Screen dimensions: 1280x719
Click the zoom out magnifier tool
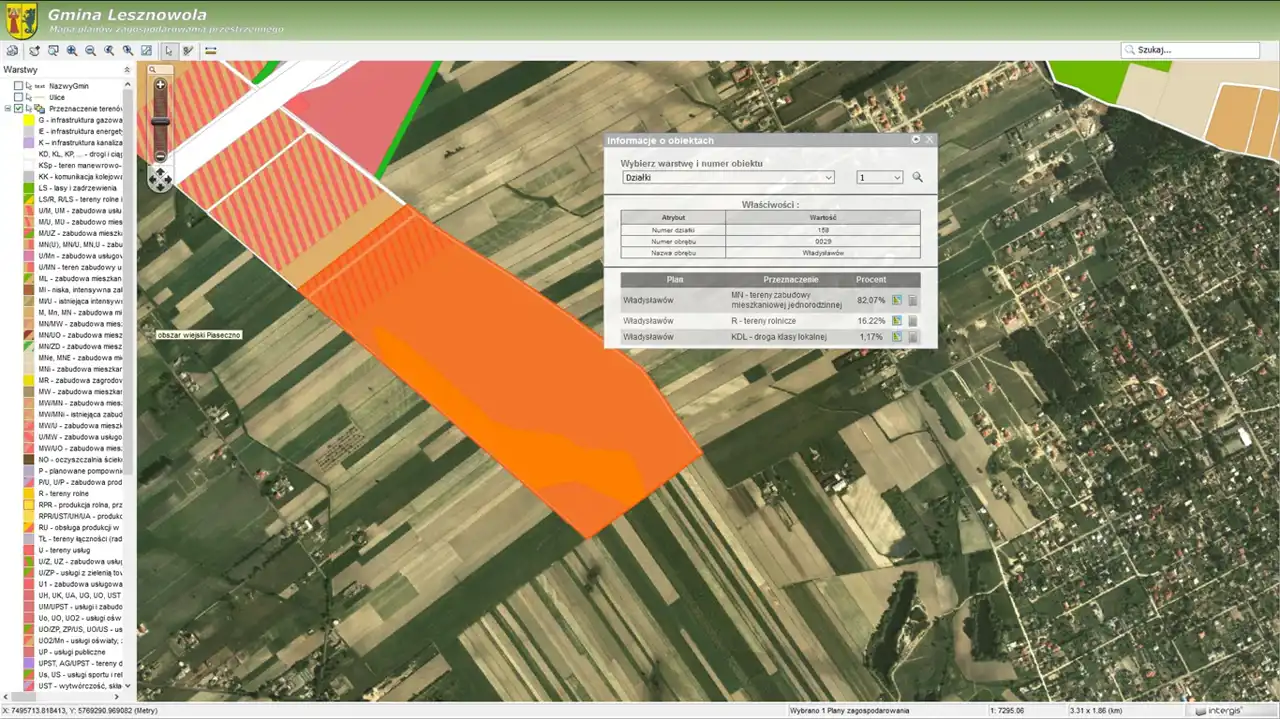click(x=90, y=50)
